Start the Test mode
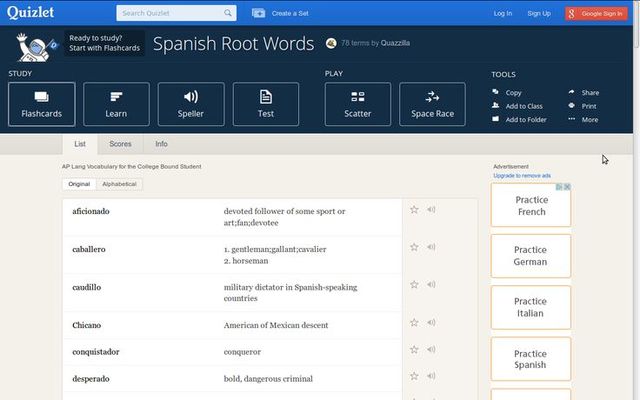 266,104
